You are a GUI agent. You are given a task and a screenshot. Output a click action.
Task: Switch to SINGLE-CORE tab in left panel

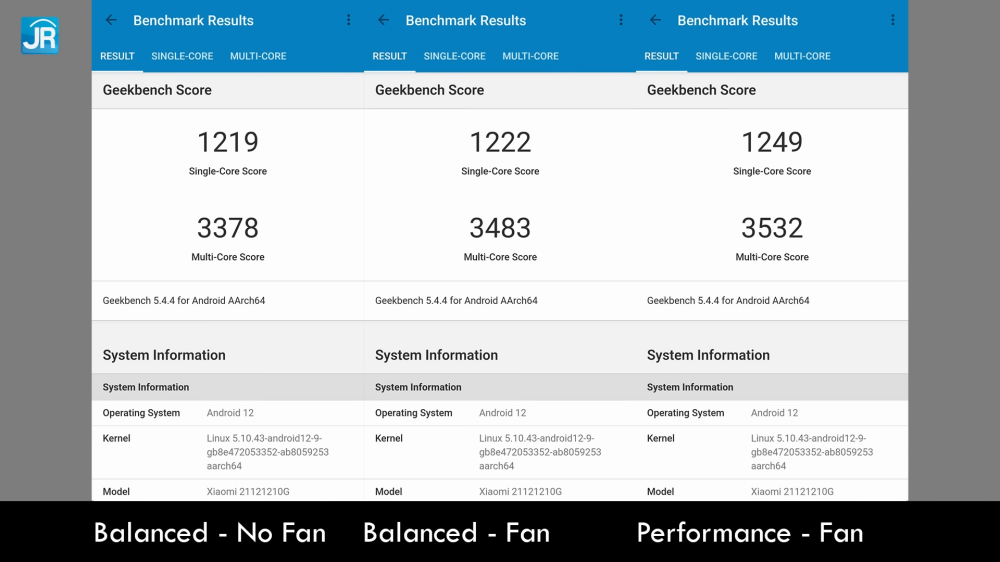point(182,56)
